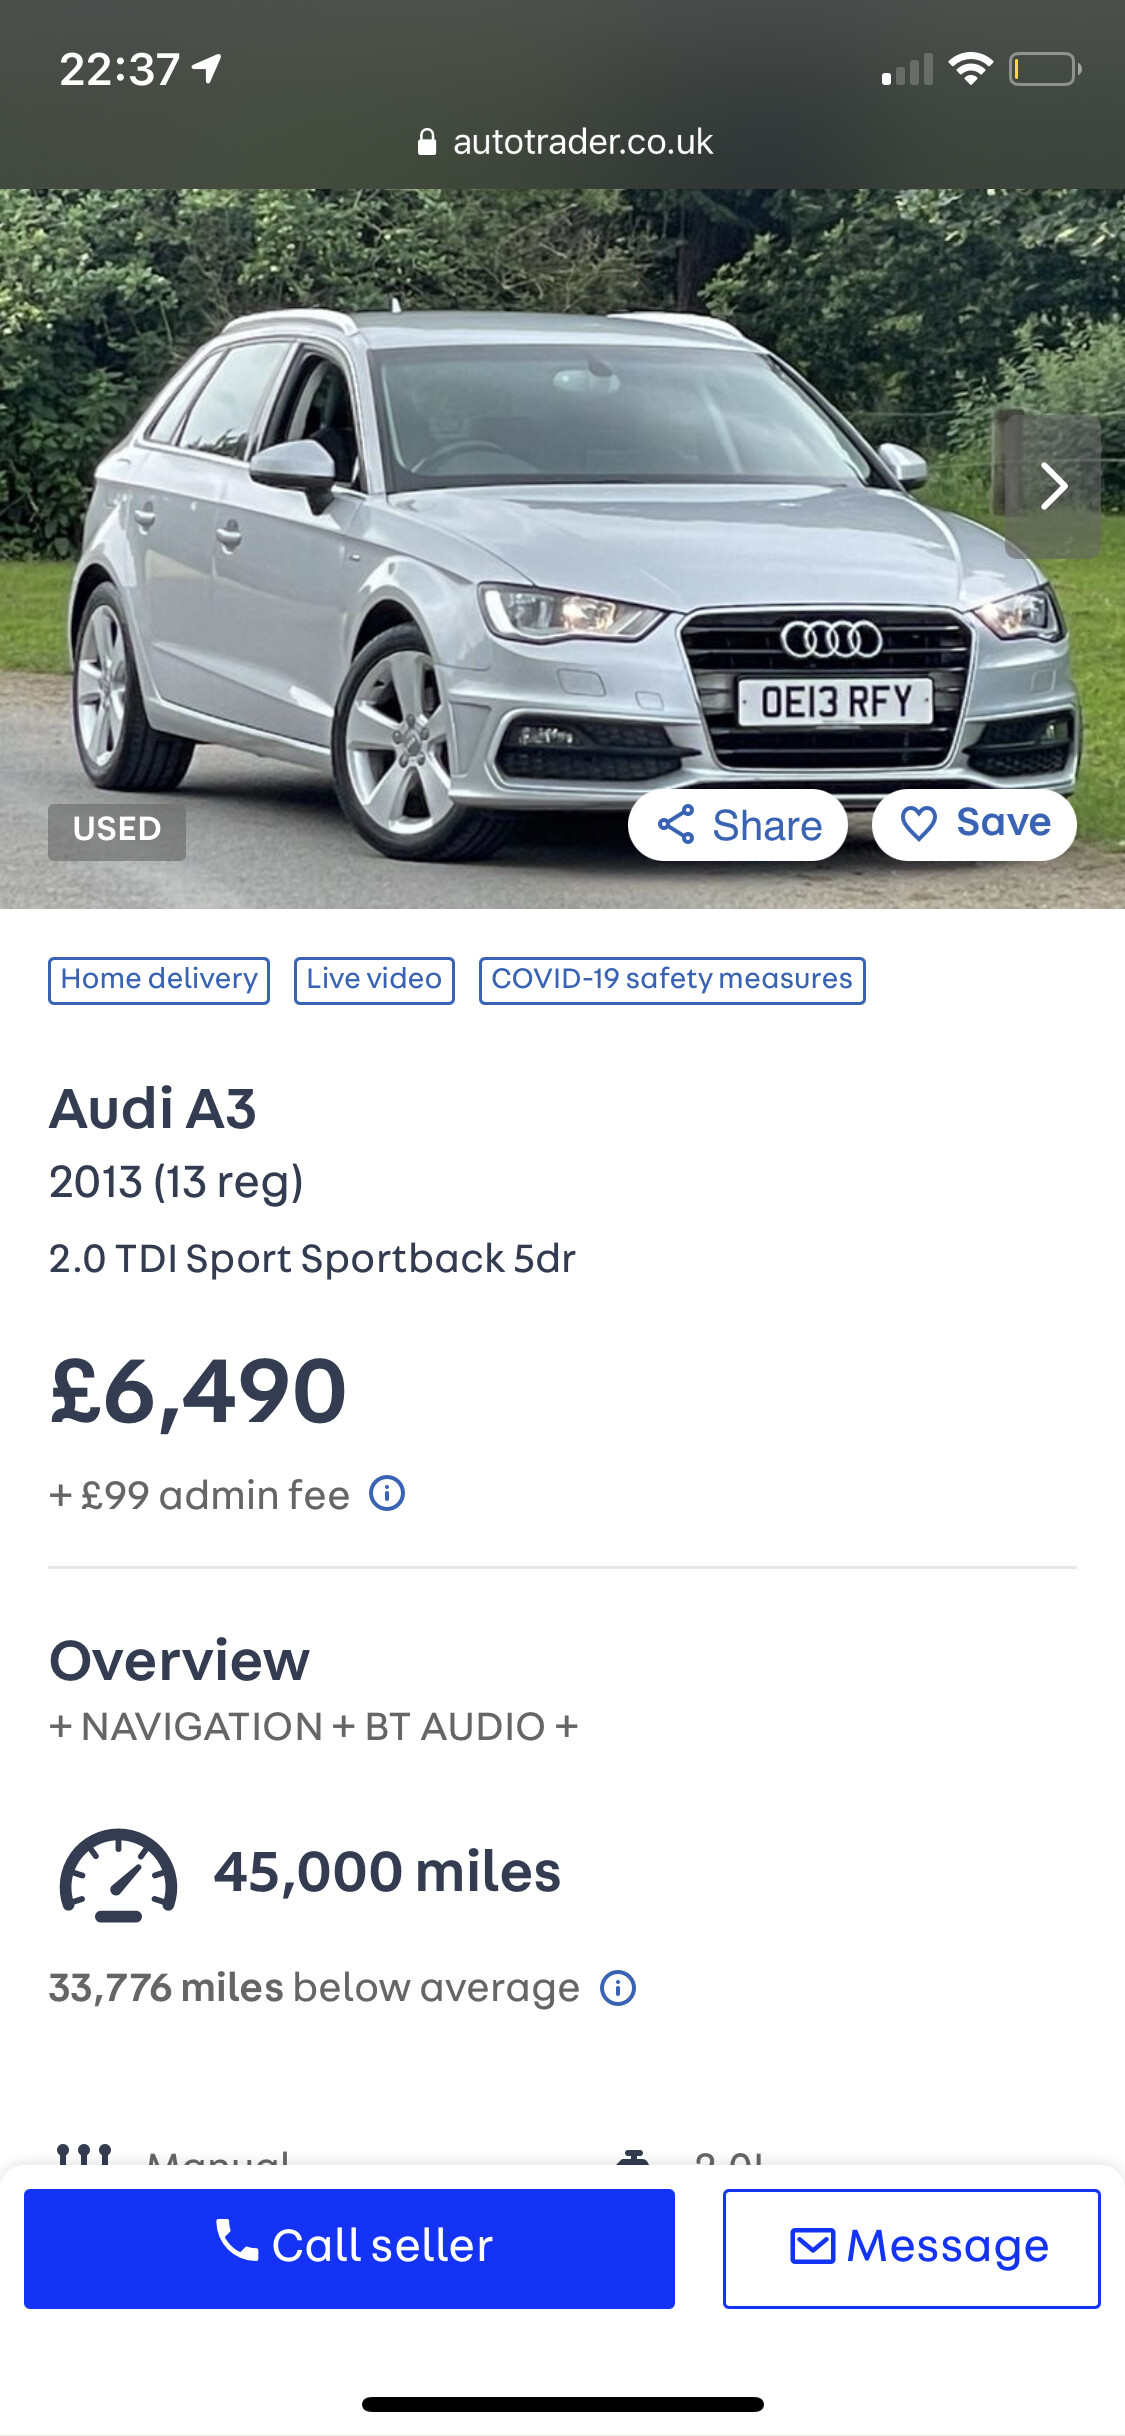Tap the Live video tag
The image size is (1125, 2436).
coord(374,980)
